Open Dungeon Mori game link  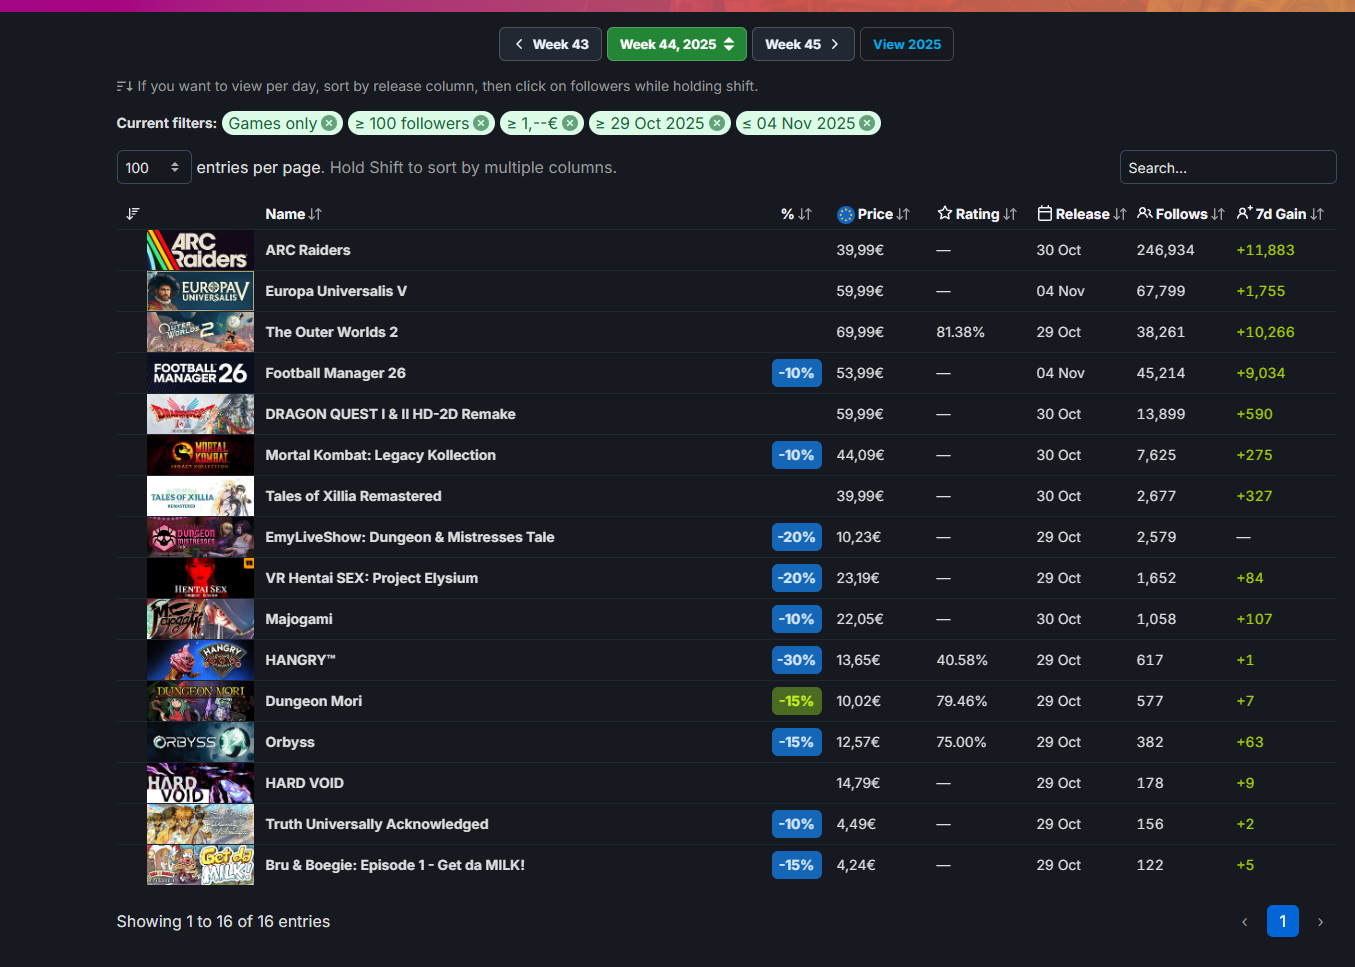coord(314,701)
